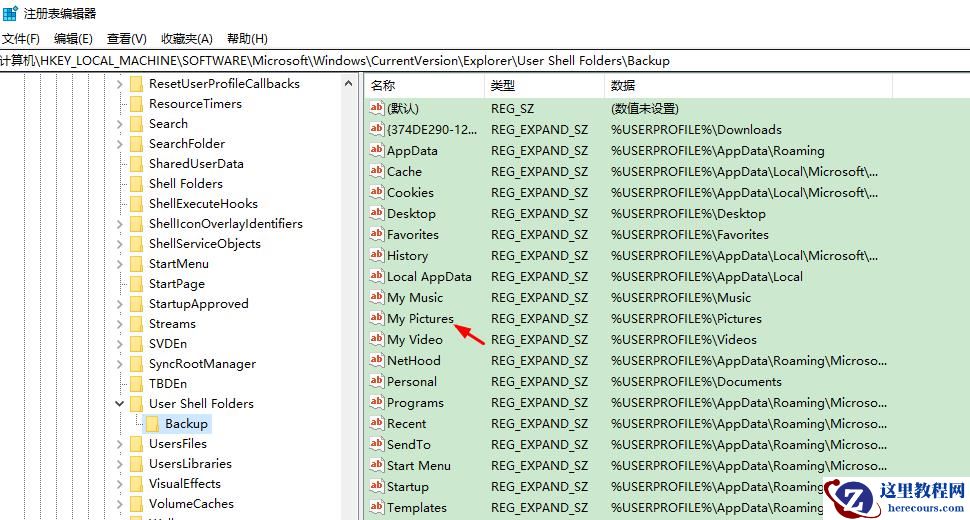Viewport: 970px width, 520px height.
Task: Click the string icon for AppData
Action: click(377, 150)
